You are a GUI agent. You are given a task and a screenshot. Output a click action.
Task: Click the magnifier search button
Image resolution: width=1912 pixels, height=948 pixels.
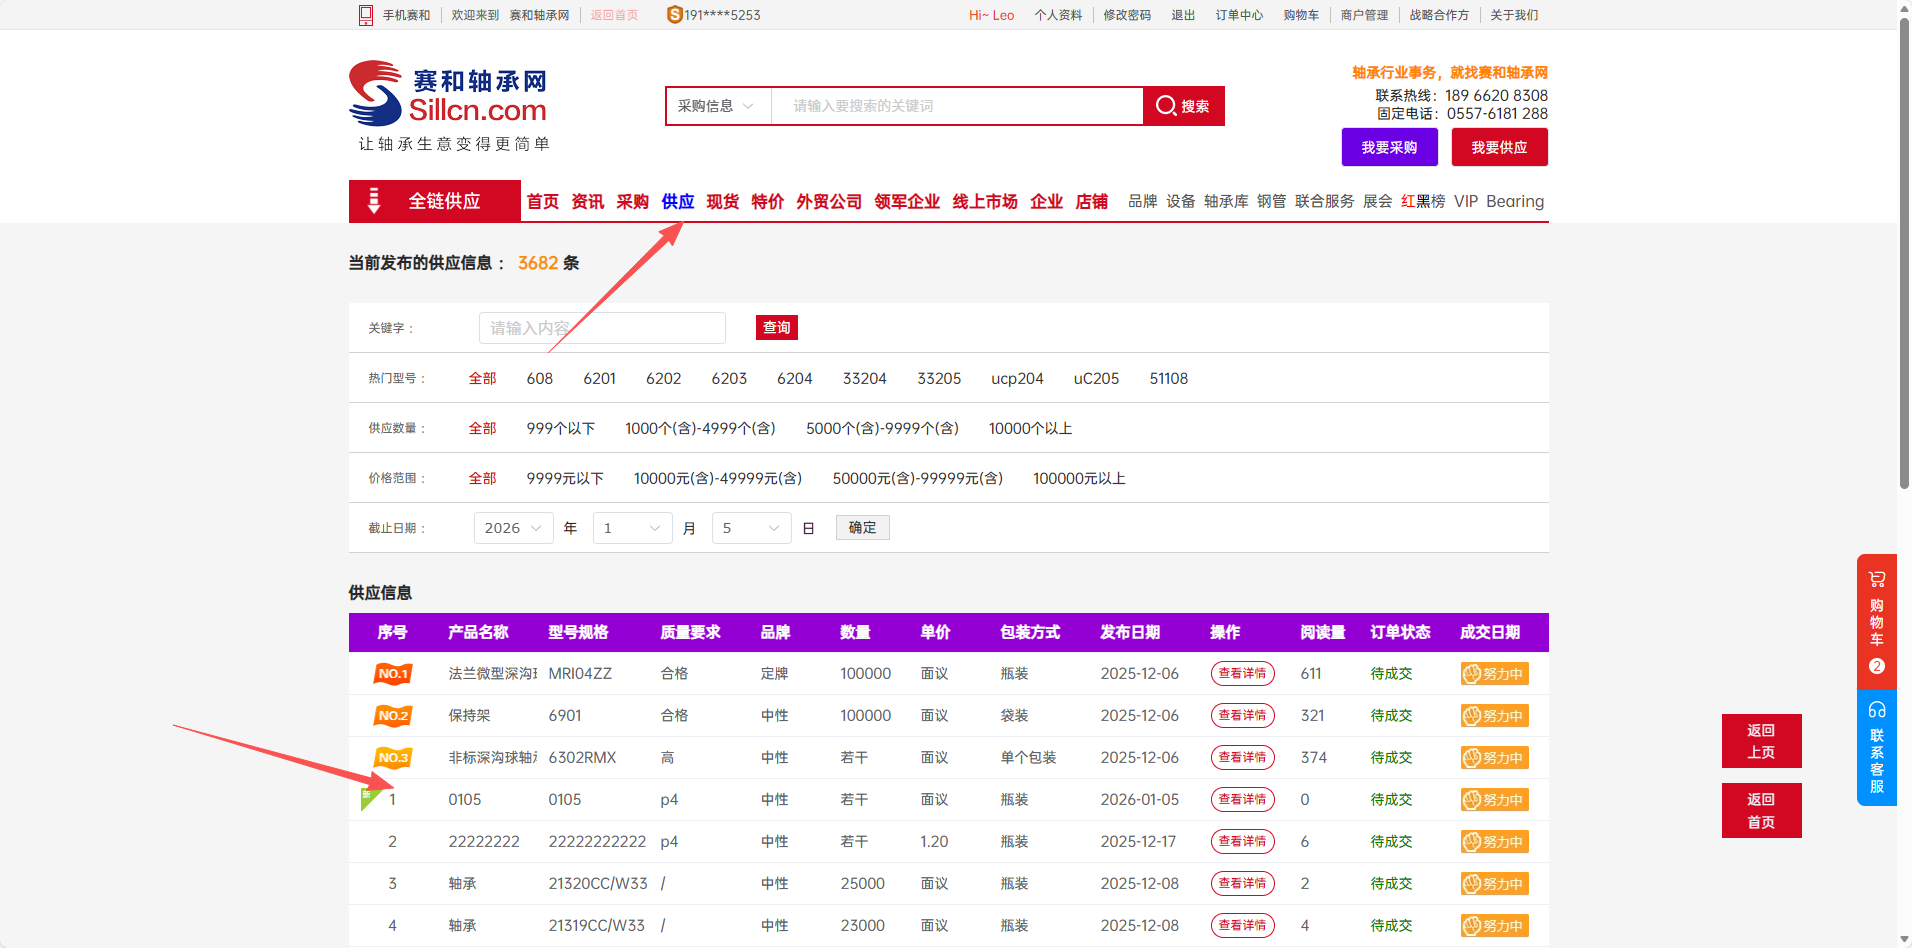1183,106
